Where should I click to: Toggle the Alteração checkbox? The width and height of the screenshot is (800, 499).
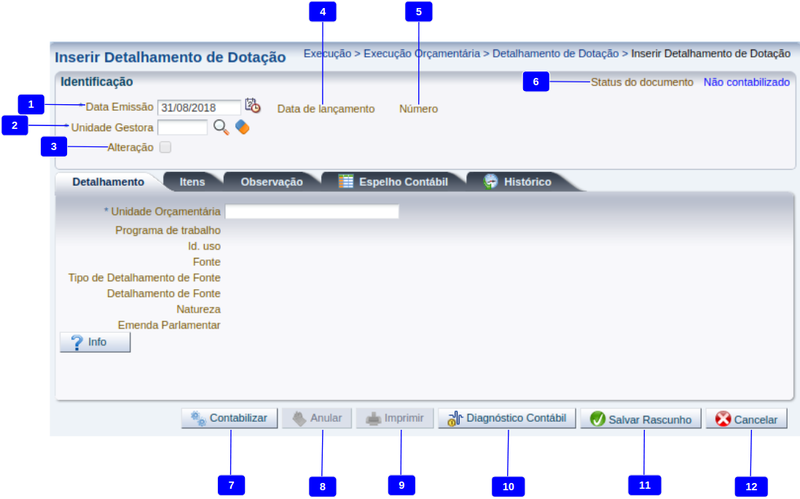pyautogui.click(x=165, y=148)
